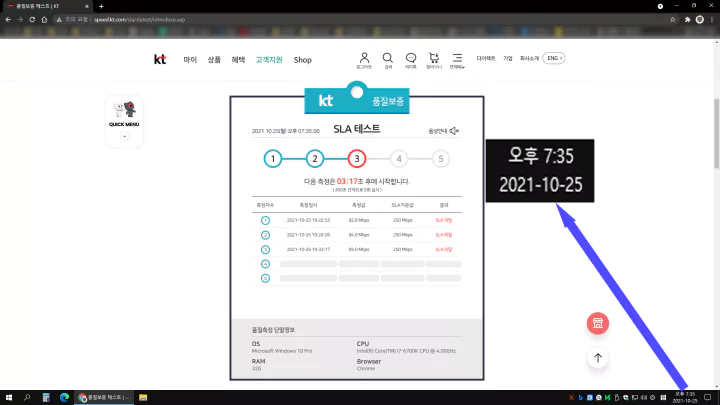Reload the page
This screenshot has width=720, height=405.
click(x=32, y=20)
